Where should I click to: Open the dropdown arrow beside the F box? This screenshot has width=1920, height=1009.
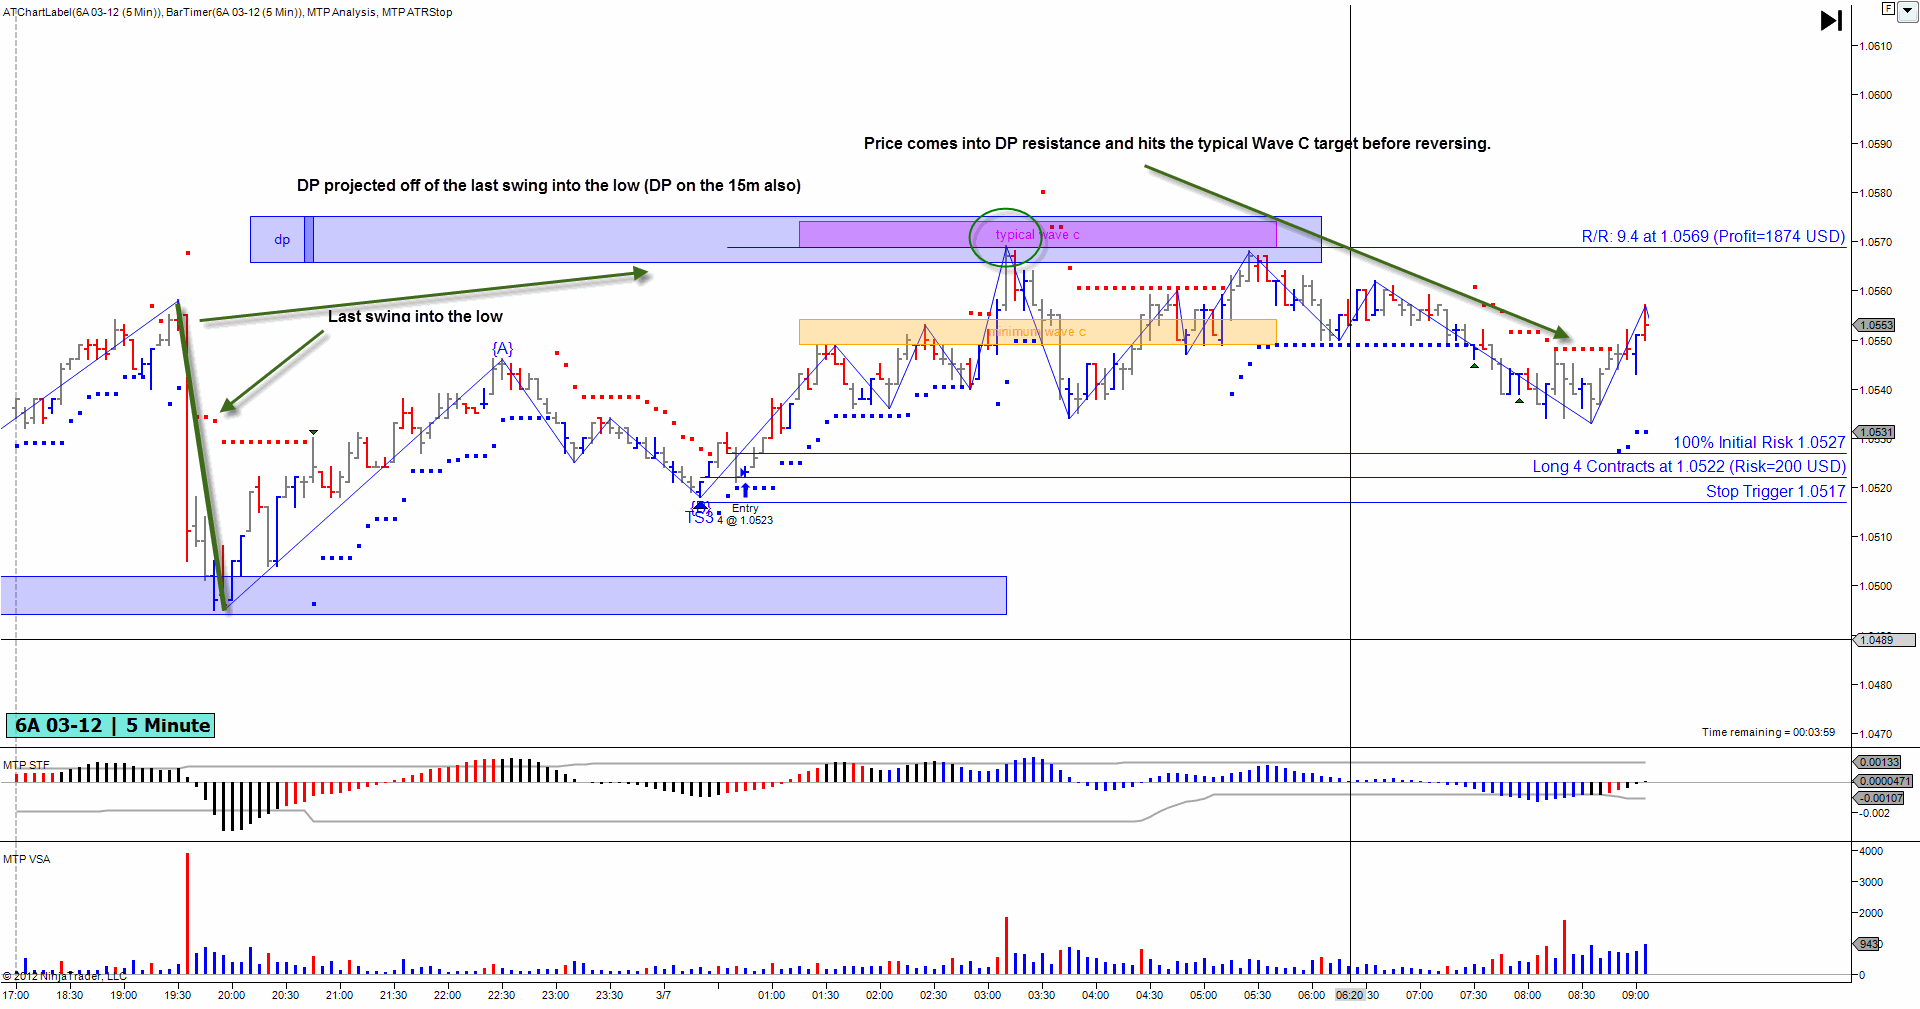[1907, 12]
